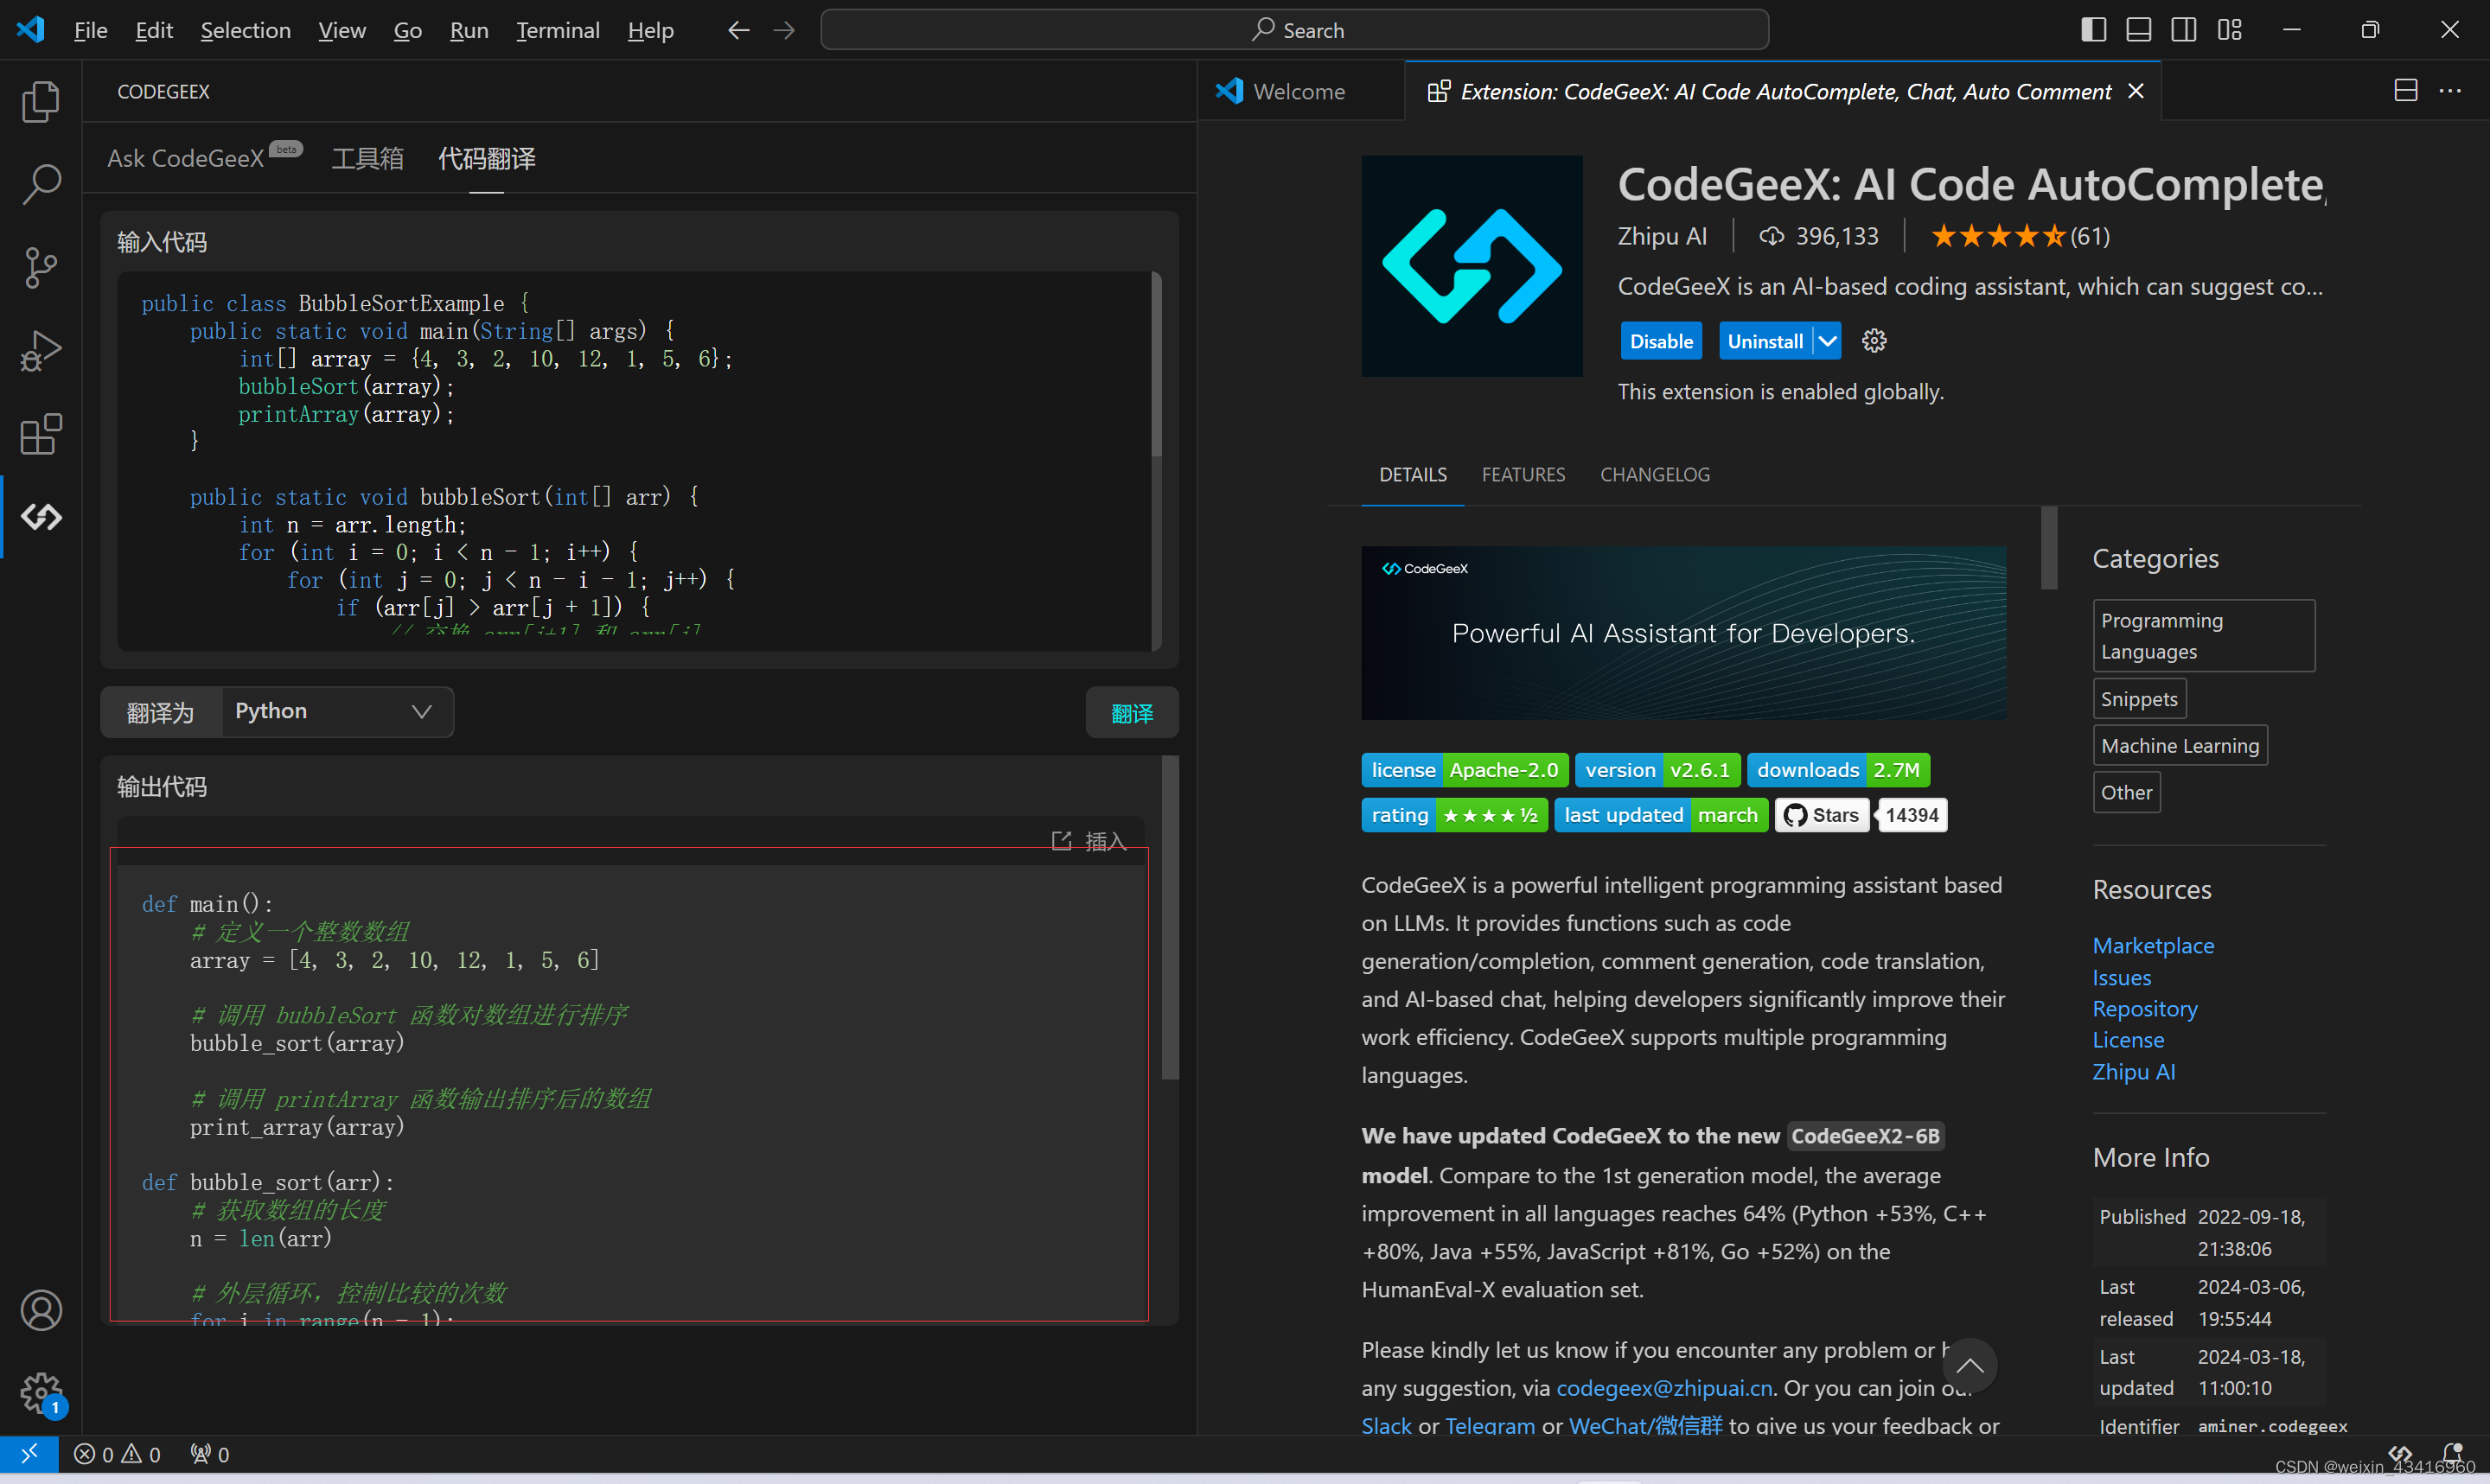The width and height of the screenshot is (2490, 1484).
Task: Click the codegeex@zhipuai.cn email link
Action: 1664,1388
